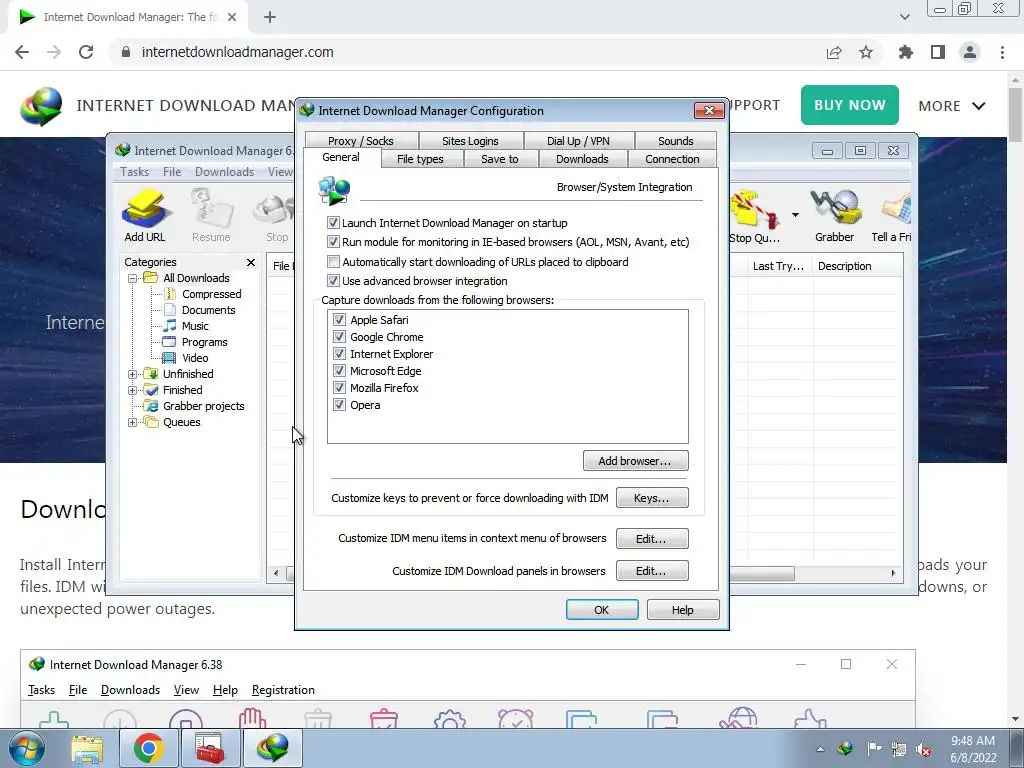Expand the Finished category node
The image size is (1024, 768).
click(x=133, y=390)
